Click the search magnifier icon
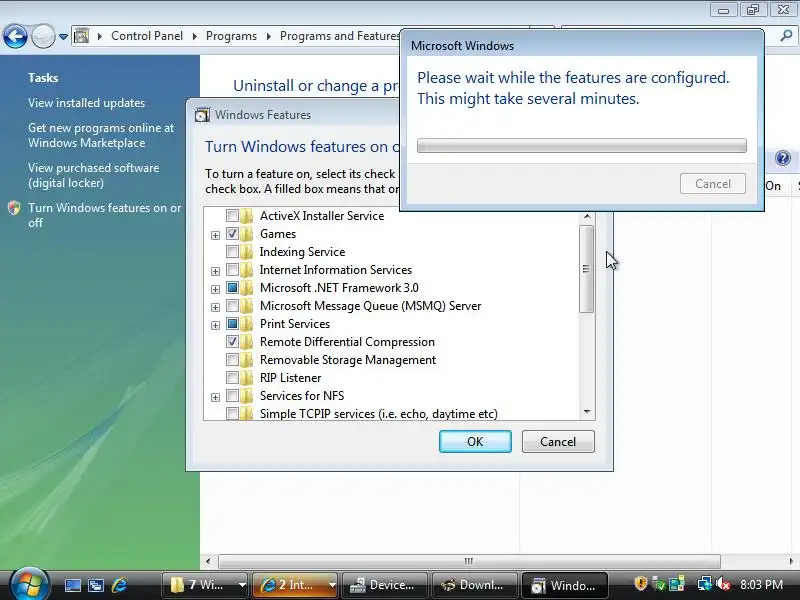 pos(786,36)
